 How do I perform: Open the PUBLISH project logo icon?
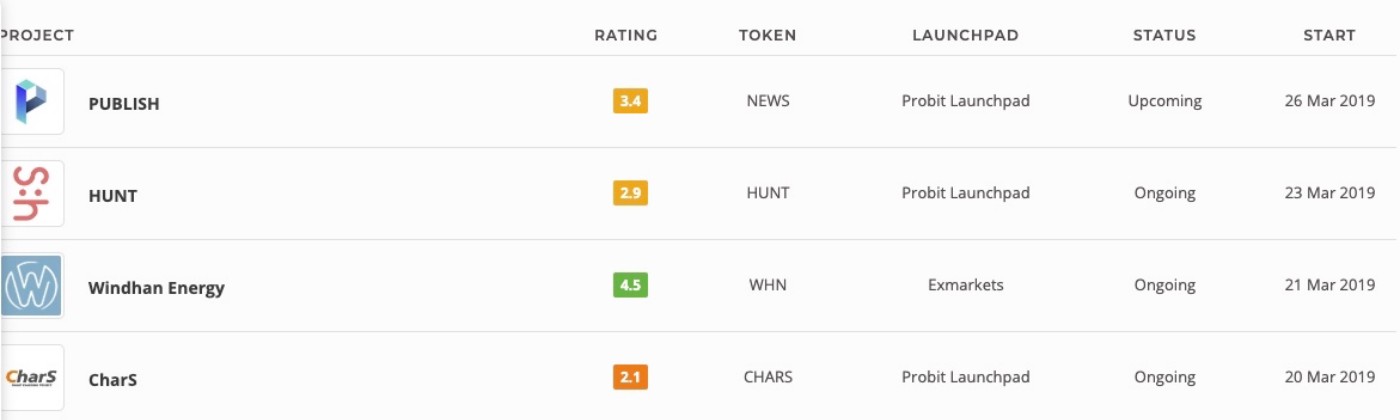click(32, 102)
